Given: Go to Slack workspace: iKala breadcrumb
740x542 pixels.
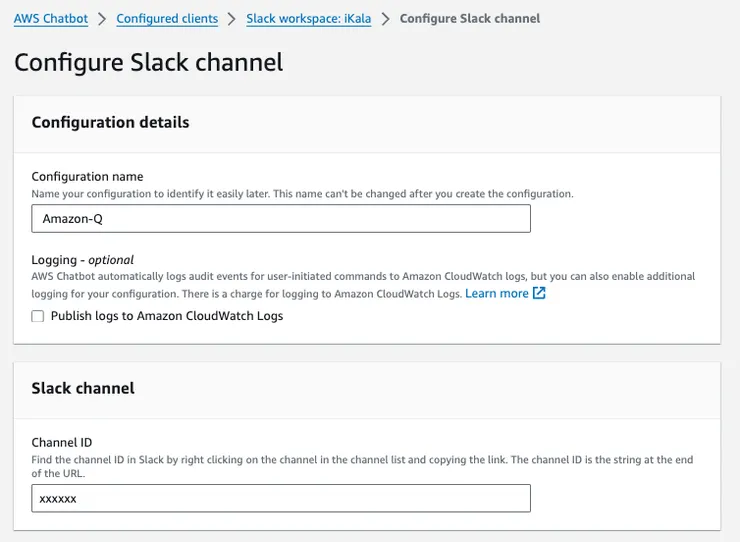Looking at the screenshot, I should click(308, 19).
